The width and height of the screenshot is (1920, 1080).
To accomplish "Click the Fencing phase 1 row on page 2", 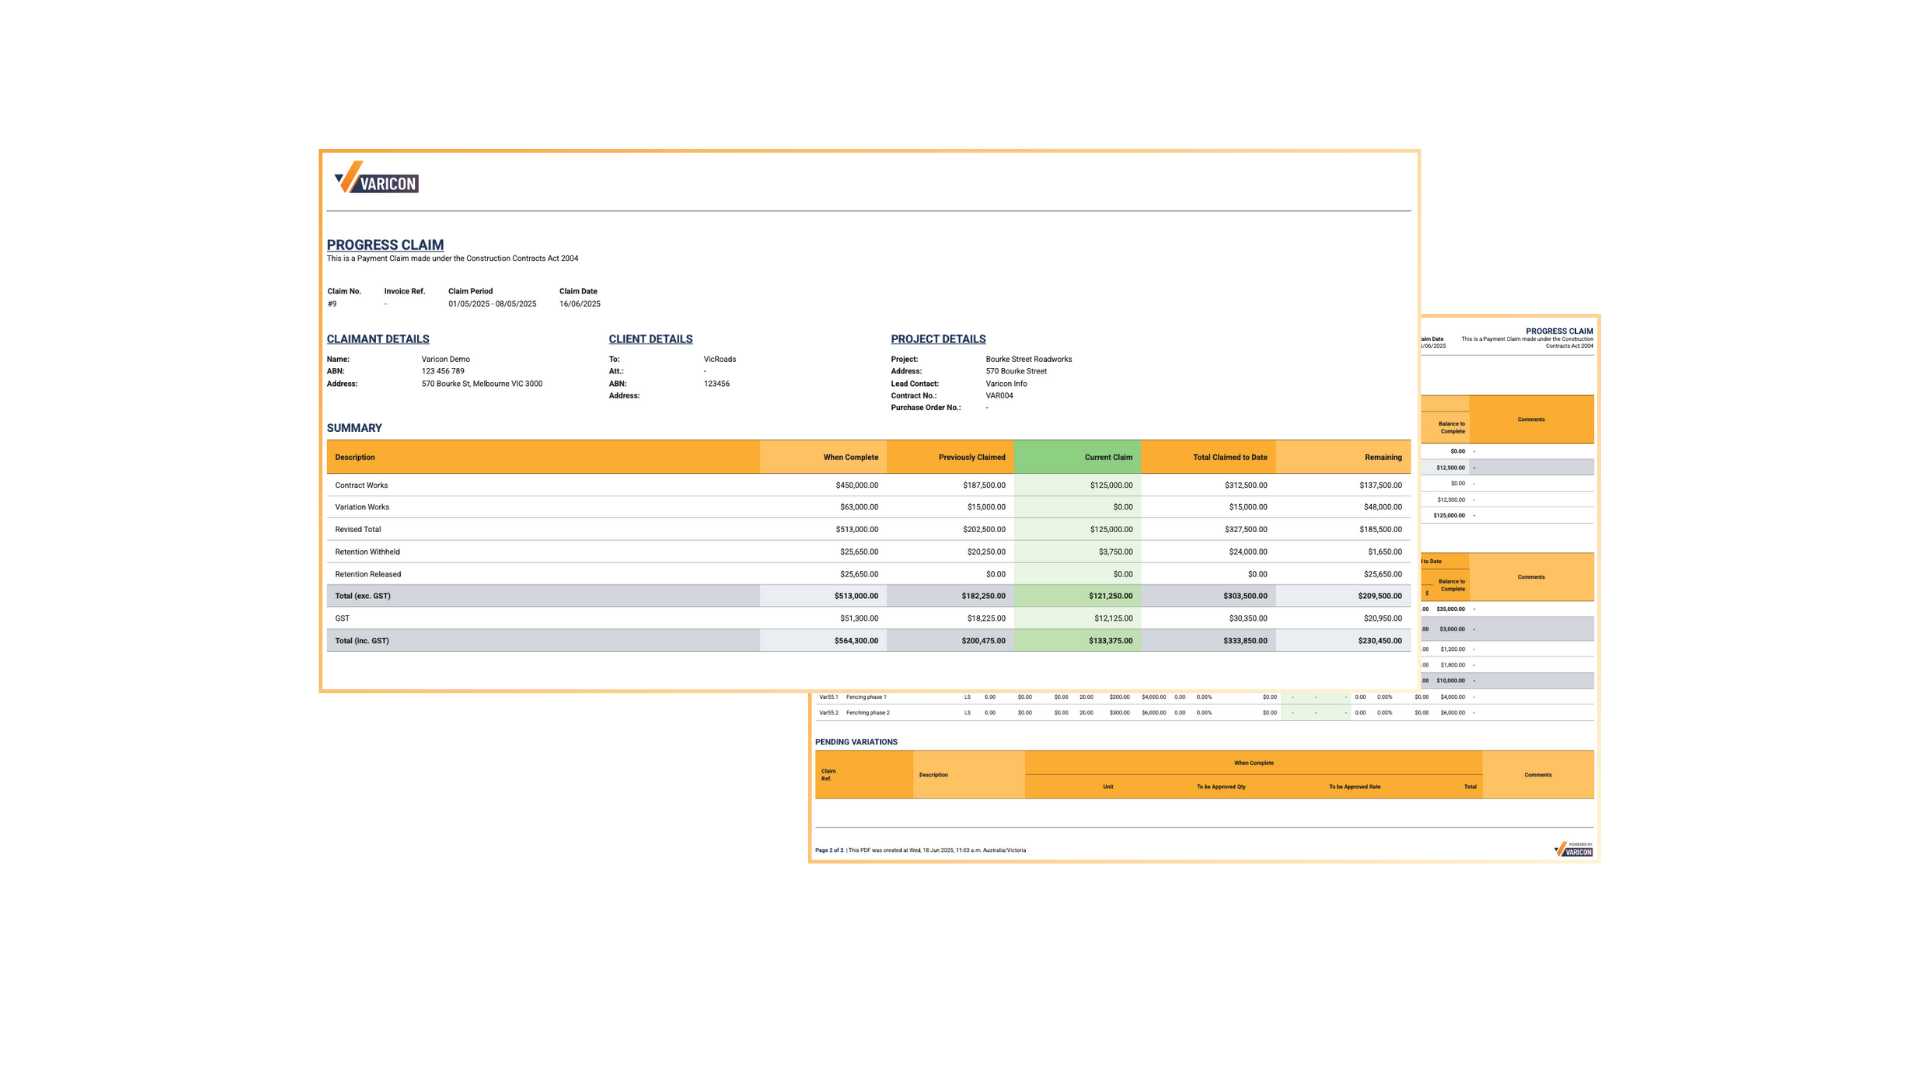I will click(x=1204, y=697).
